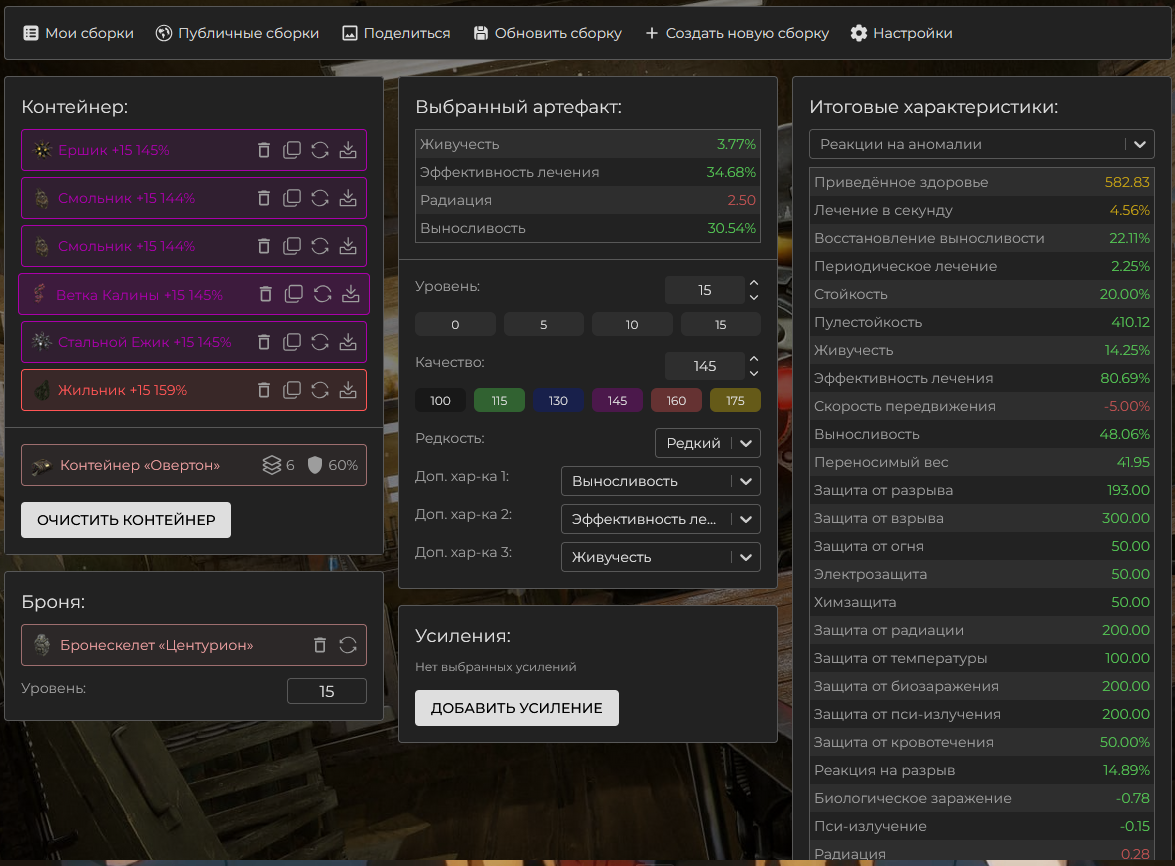Remove Бронескелет «Центурион» armor via trash icon
Image resolution: width=1175 pixels, height=866 pixels.
[320, 645]
